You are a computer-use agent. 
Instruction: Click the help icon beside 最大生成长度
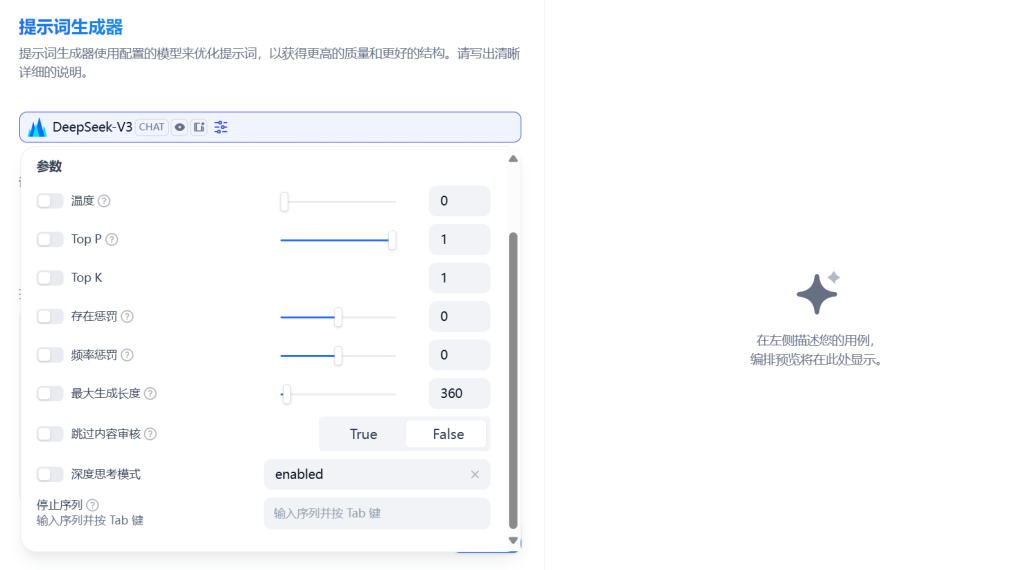point(150,394)
